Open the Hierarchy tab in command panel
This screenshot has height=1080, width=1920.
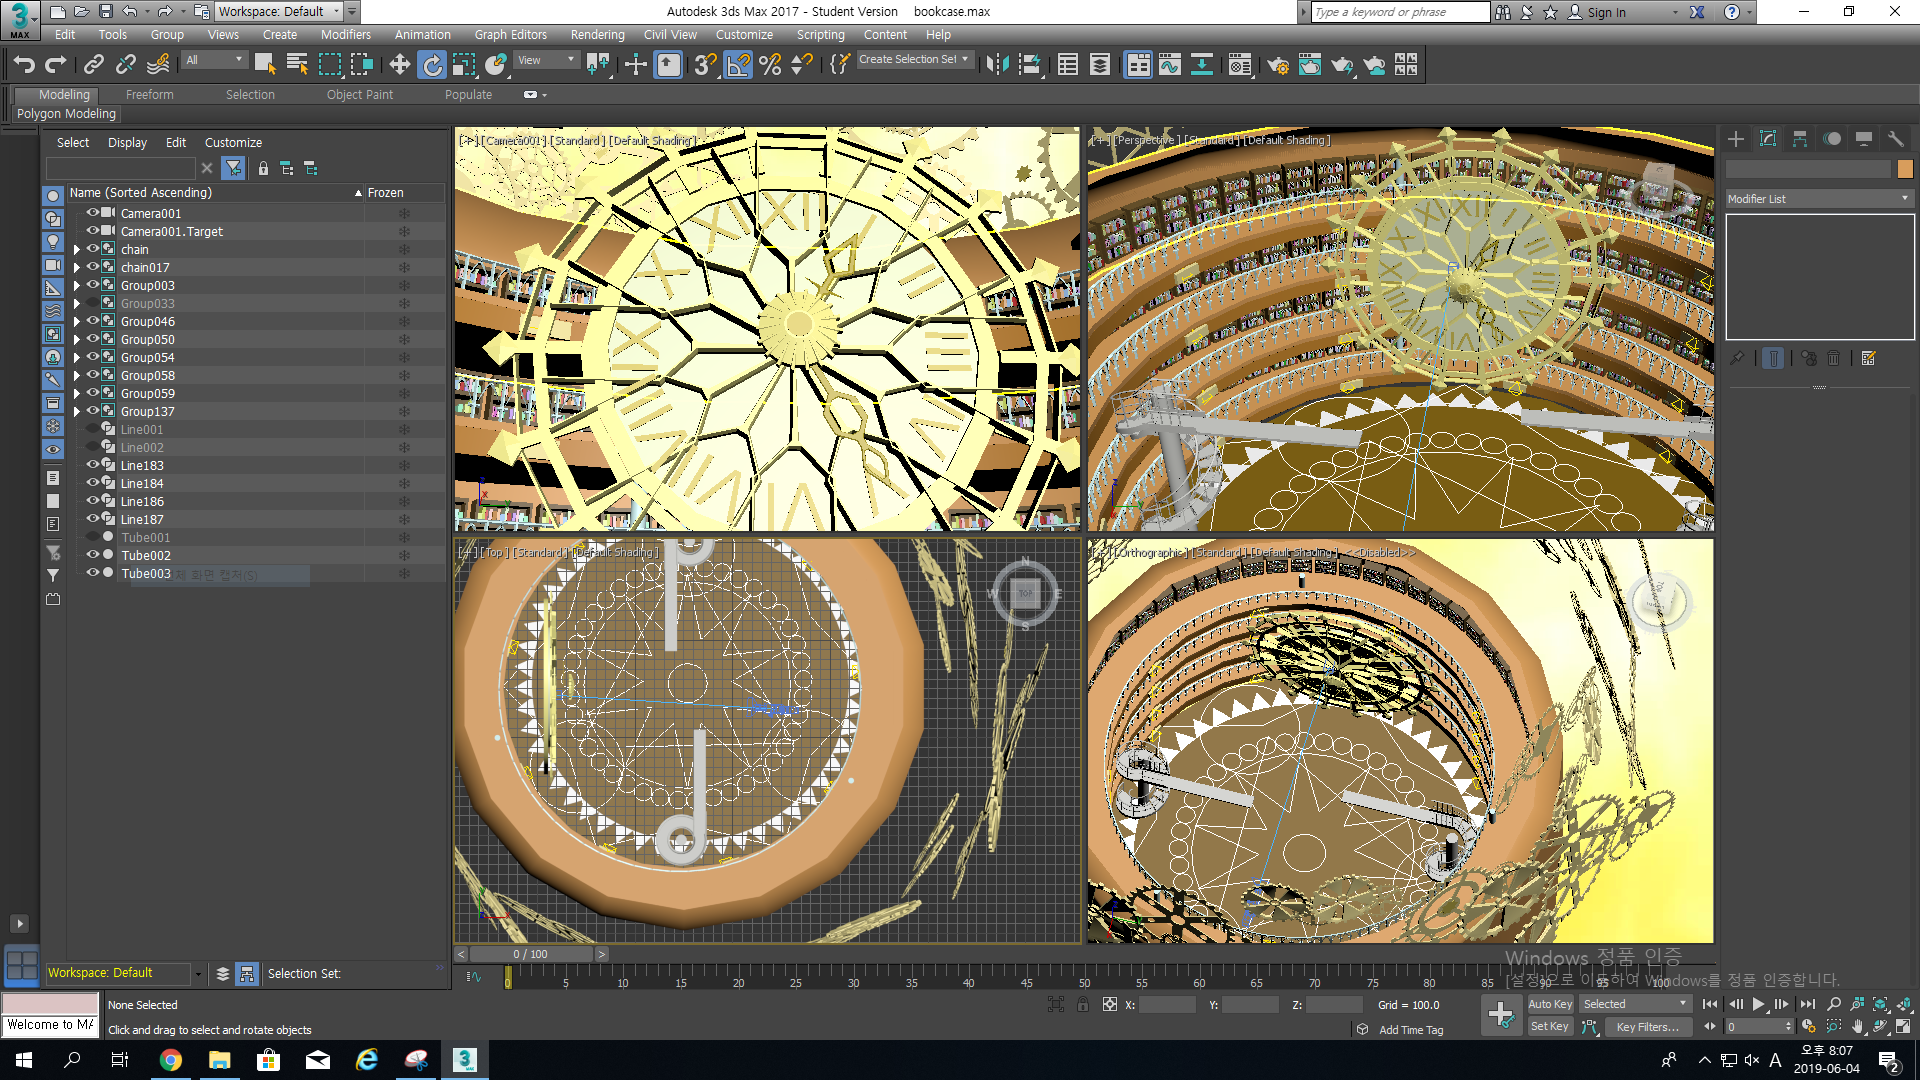tap(1800, 139)
